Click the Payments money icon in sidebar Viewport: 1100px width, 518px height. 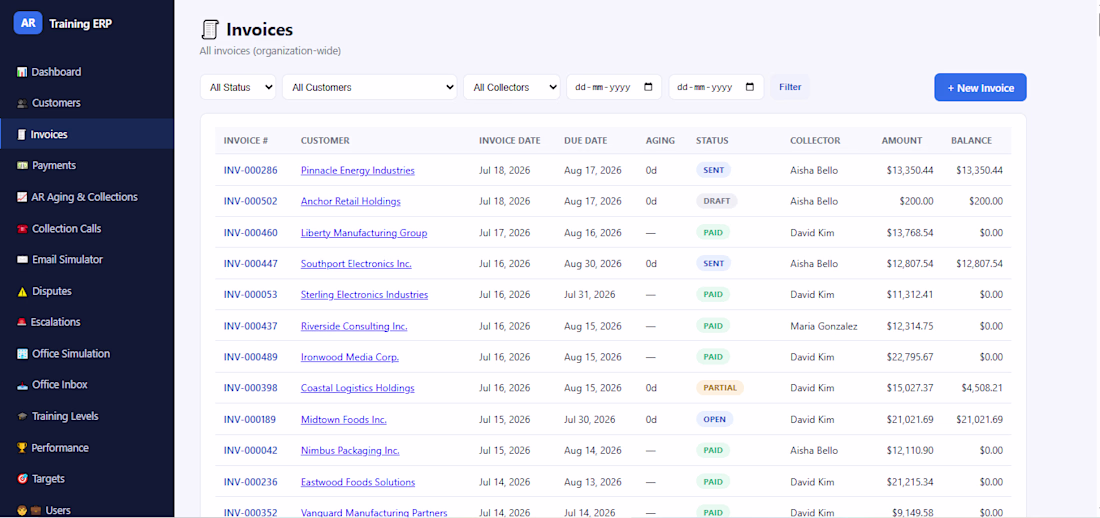[22, 166]
